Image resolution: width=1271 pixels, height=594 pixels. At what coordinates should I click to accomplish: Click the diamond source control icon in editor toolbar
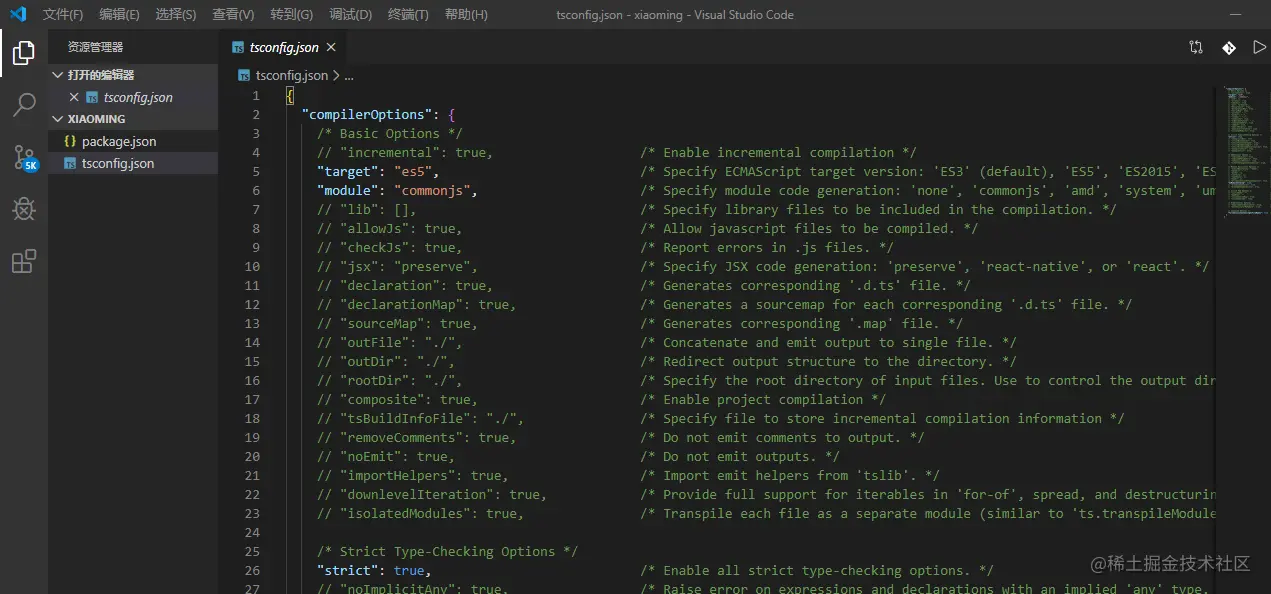click(x=1228, y=47)
